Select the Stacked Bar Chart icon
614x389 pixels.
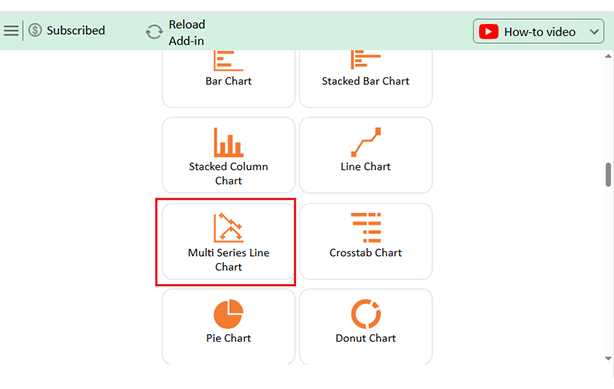click(x=365, y=60)
